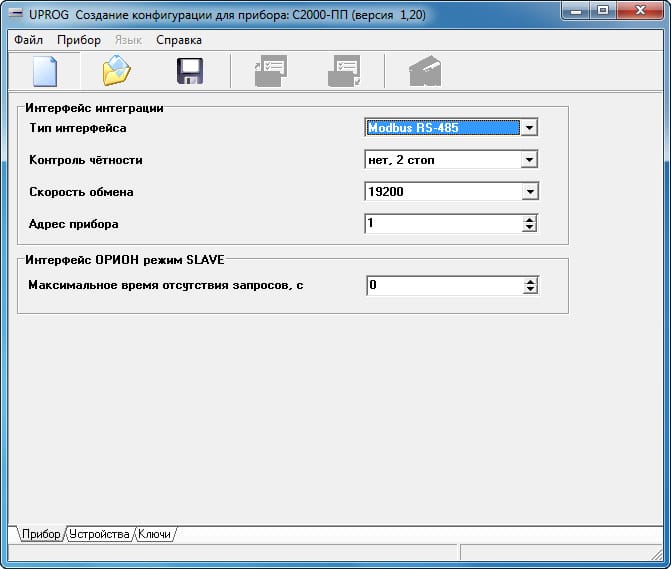This screenshot has height=569, width=671.
Task: Click the UPROG title bar application icon
Action: point(16,14)
